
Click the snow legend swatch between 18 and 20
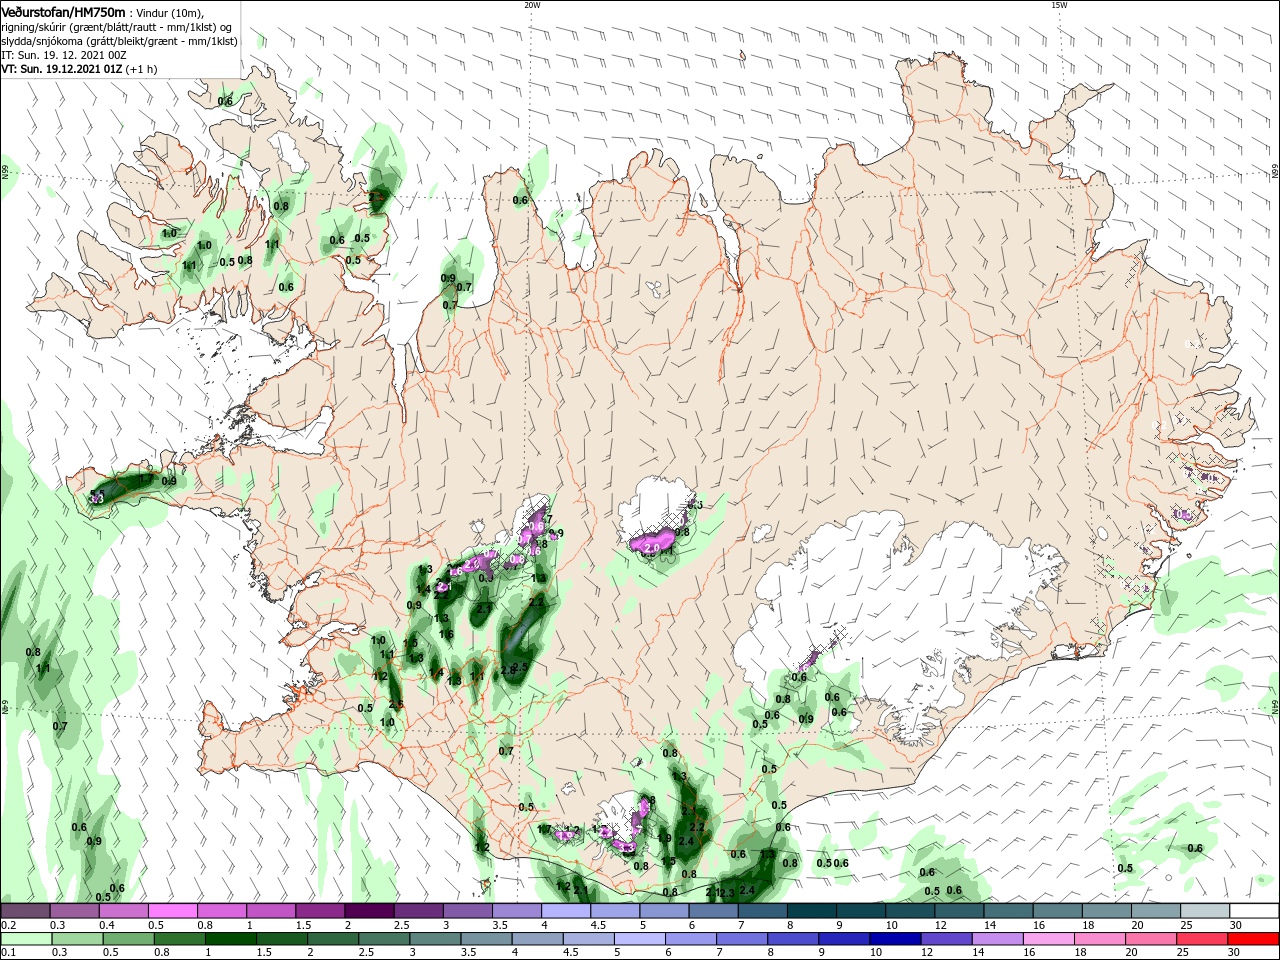point(1107,910)
